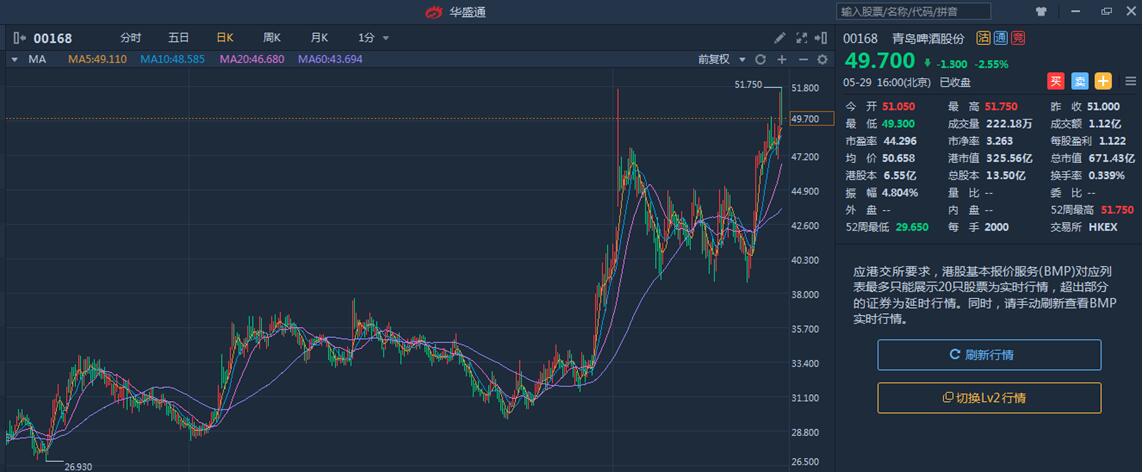Select the 分时 chart tab
Screen dimensions: 1145x472
(131, 38)
